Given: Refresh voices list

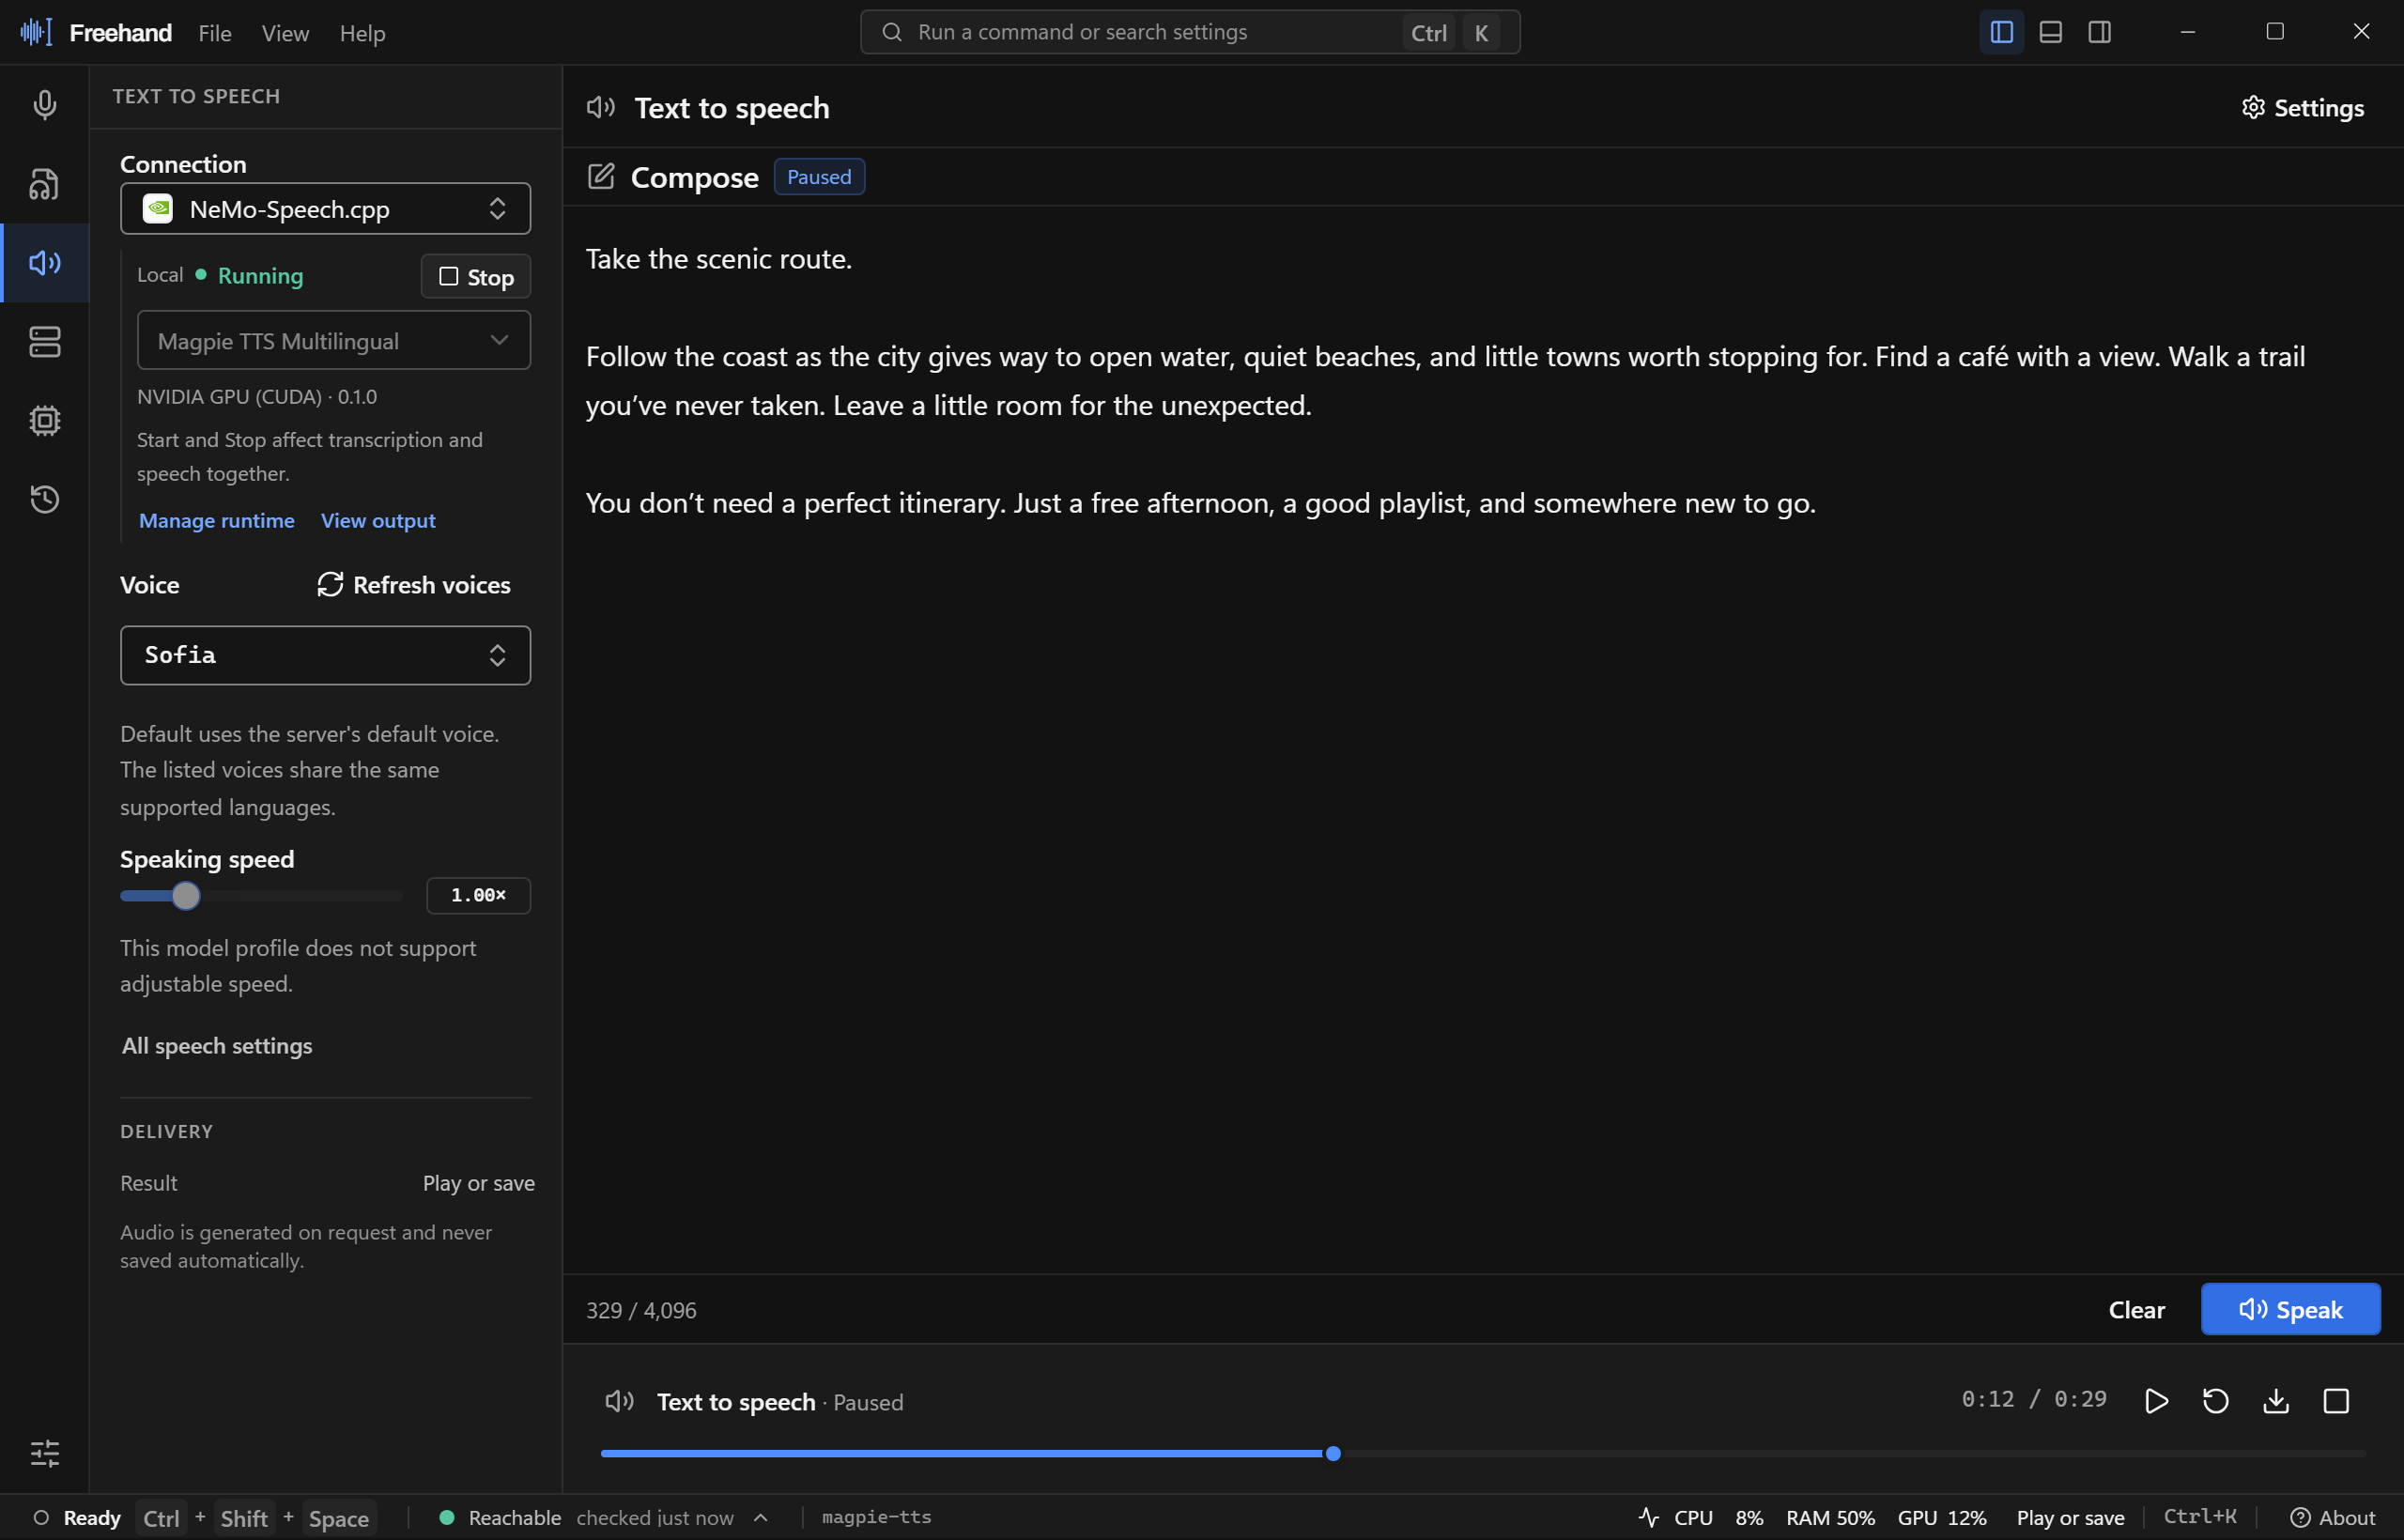Looking at the screenshot, I should [414, 584].
